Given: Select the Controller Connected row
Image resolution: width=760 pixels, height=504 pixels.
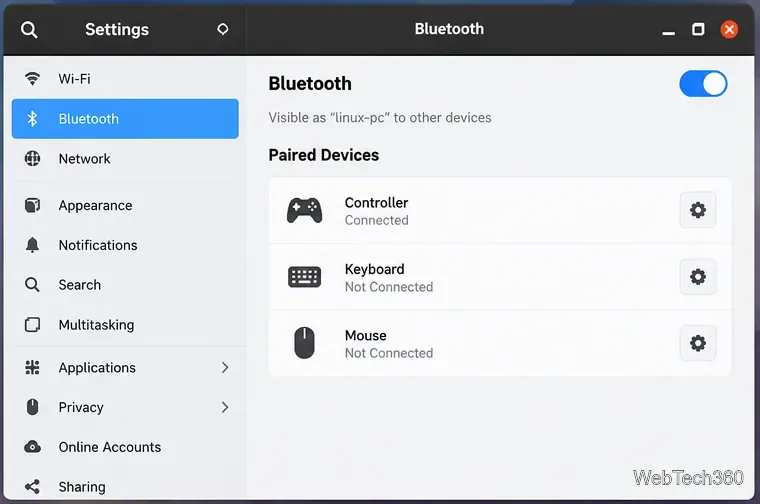Looking at the screenshot, I should pyautogui.click(x=500, y=210).
